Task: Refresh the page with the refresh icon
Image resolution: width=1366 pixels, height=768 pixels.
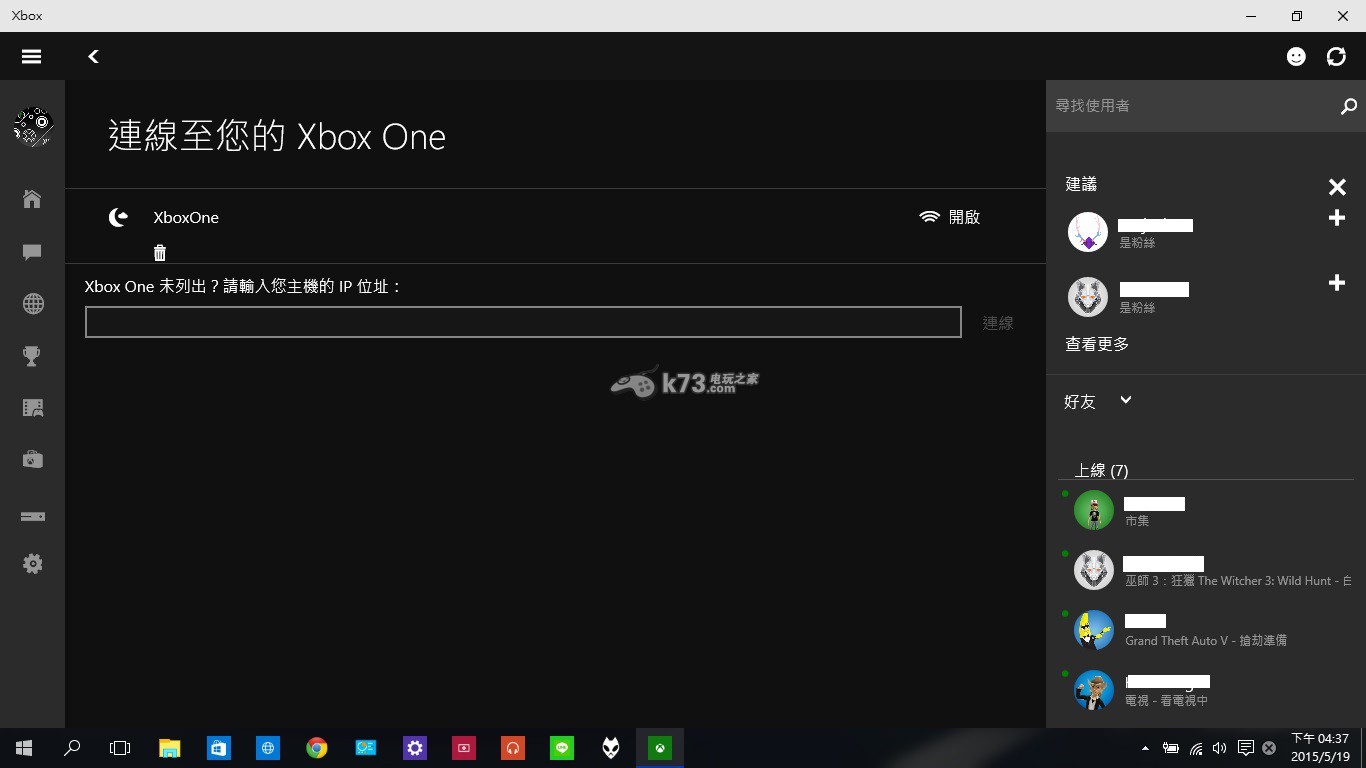Action: (x=1336, y=57)
